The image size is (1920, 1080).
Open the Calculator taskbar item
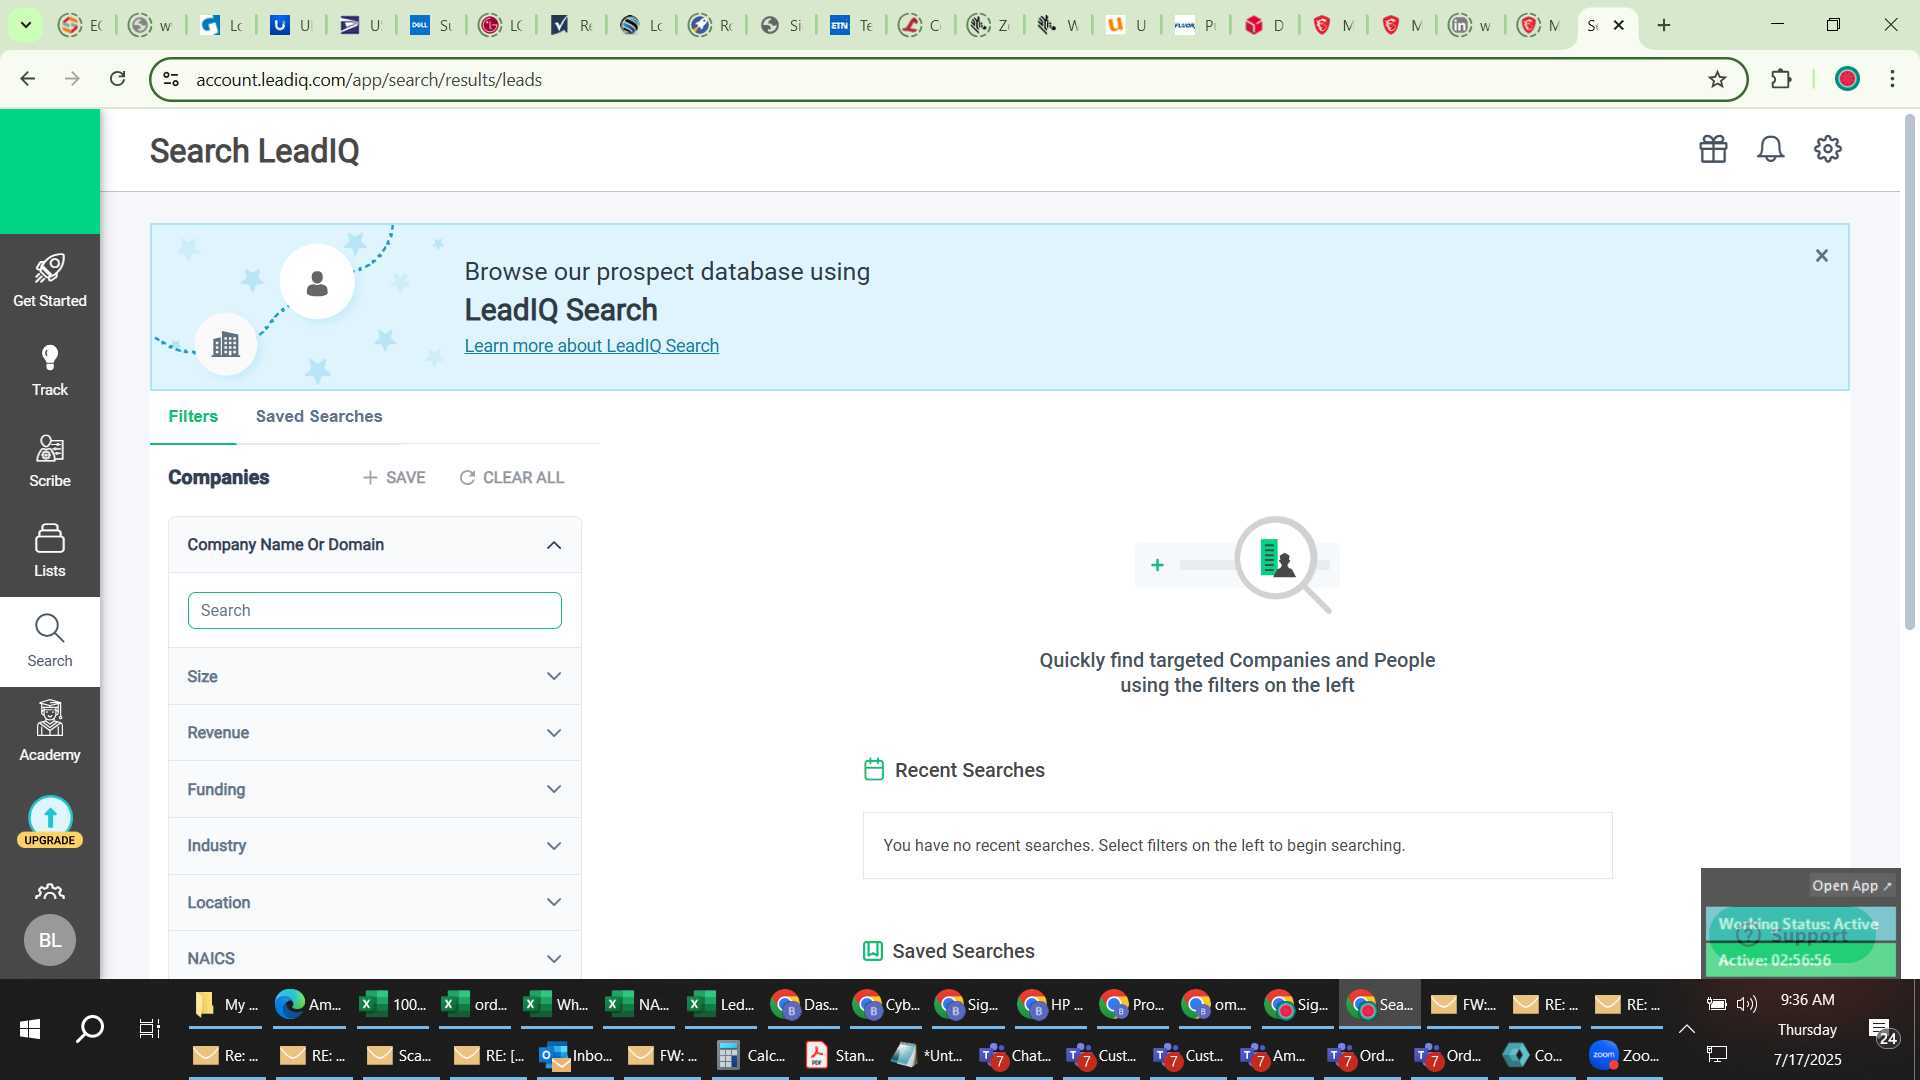click(752, 1055)
